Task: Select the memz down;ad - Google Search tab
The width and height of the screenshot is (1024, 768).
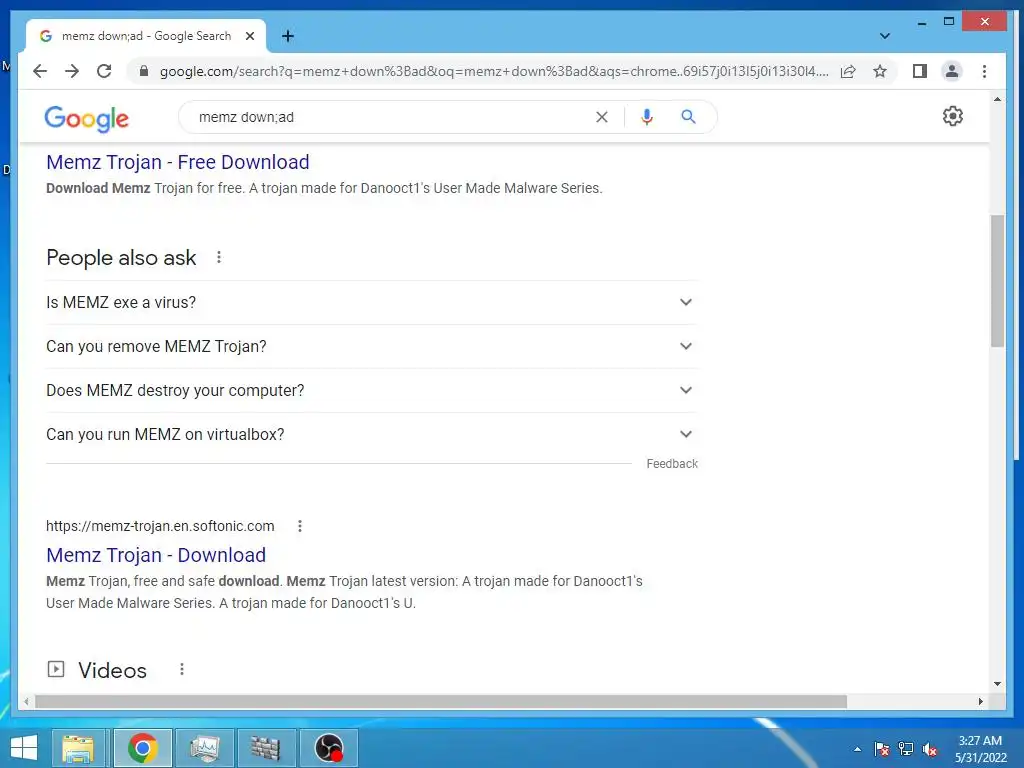Action: coord(146,36)
